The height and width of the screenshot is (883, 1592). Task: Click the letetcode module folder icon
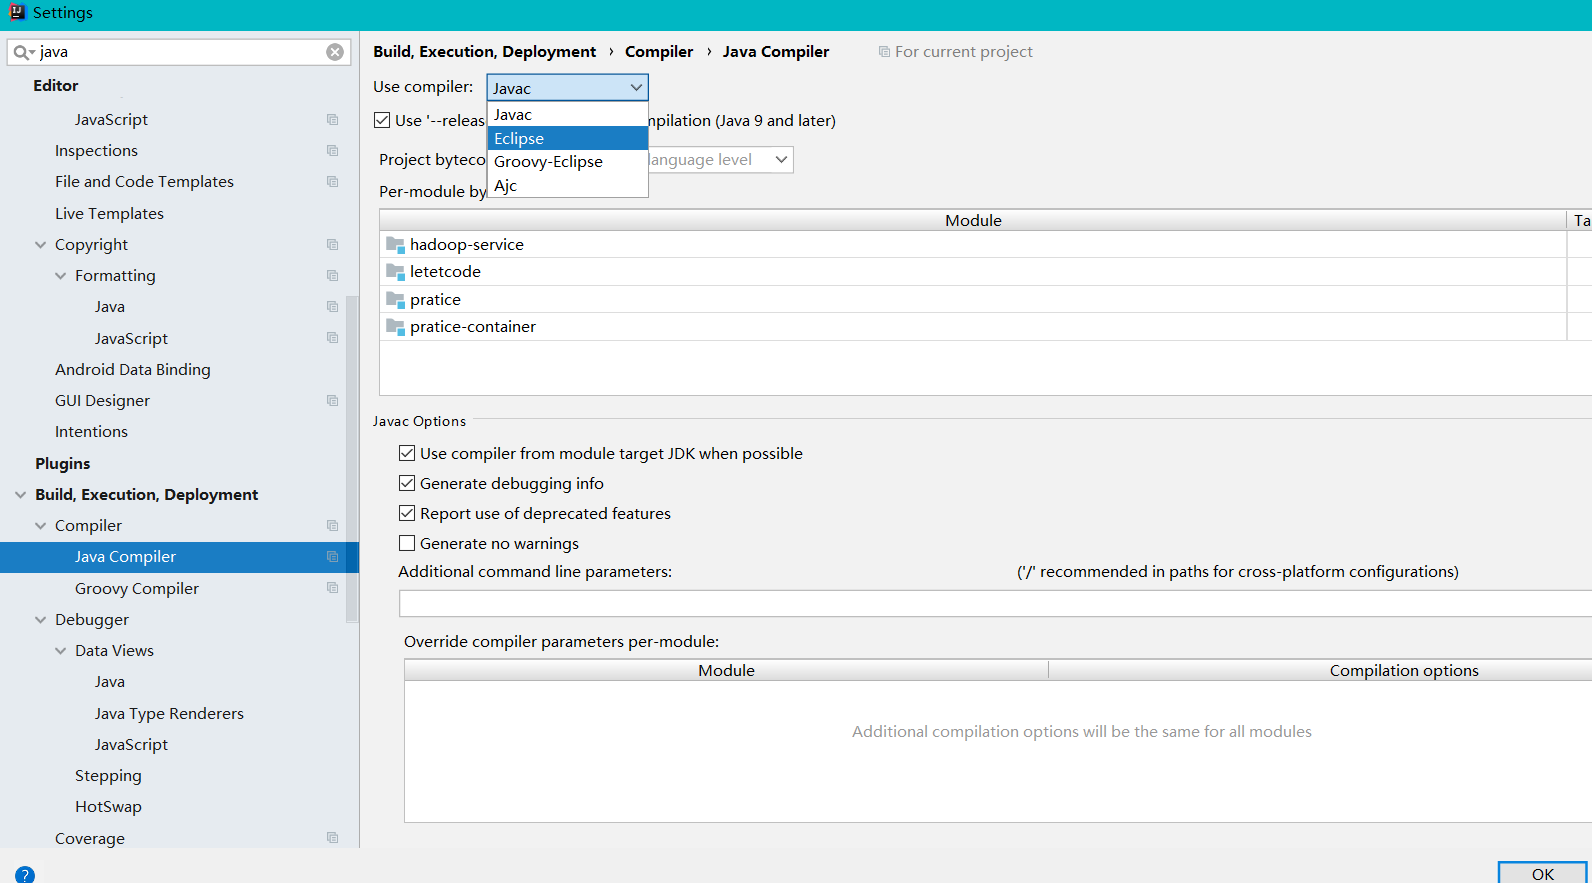click(x=395, y=271)
